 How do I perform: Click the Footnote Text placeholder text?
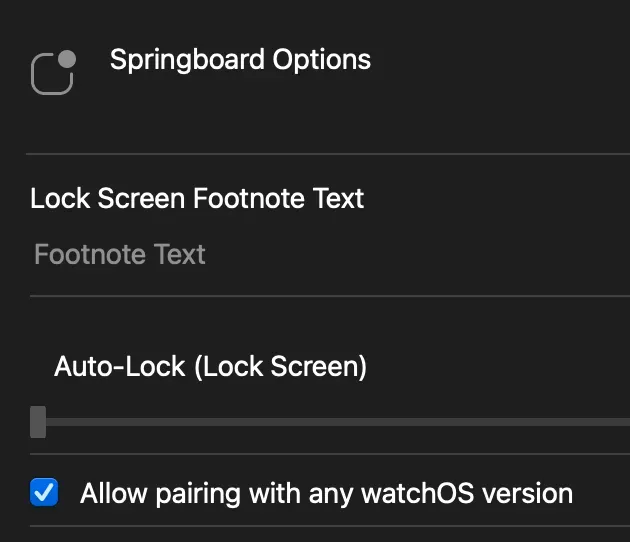point(120,254)
